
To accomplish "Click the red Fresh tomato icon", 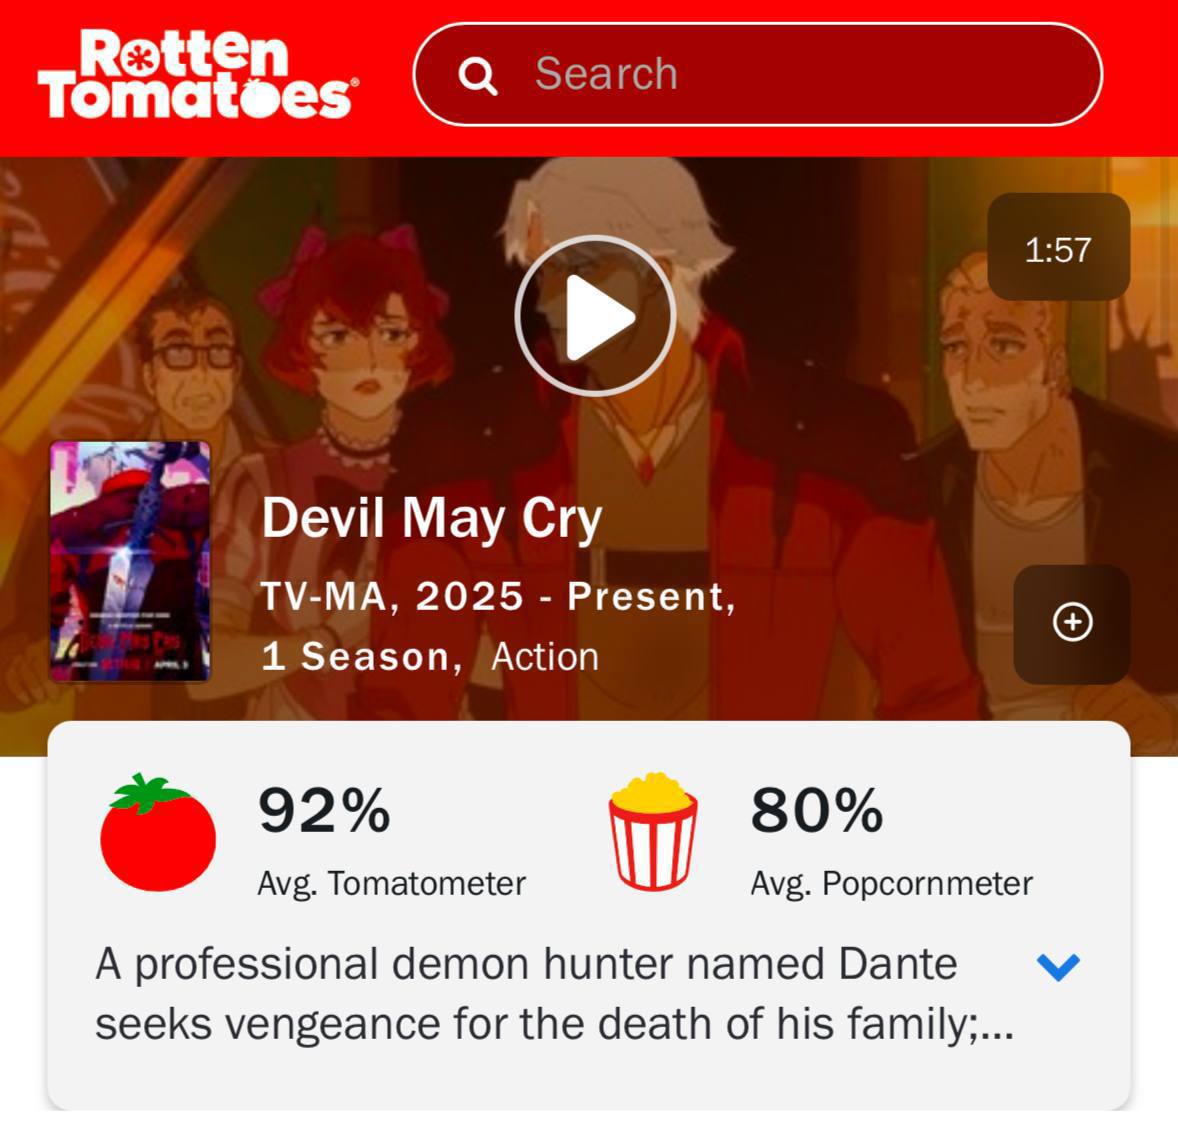I will point(158,832).
